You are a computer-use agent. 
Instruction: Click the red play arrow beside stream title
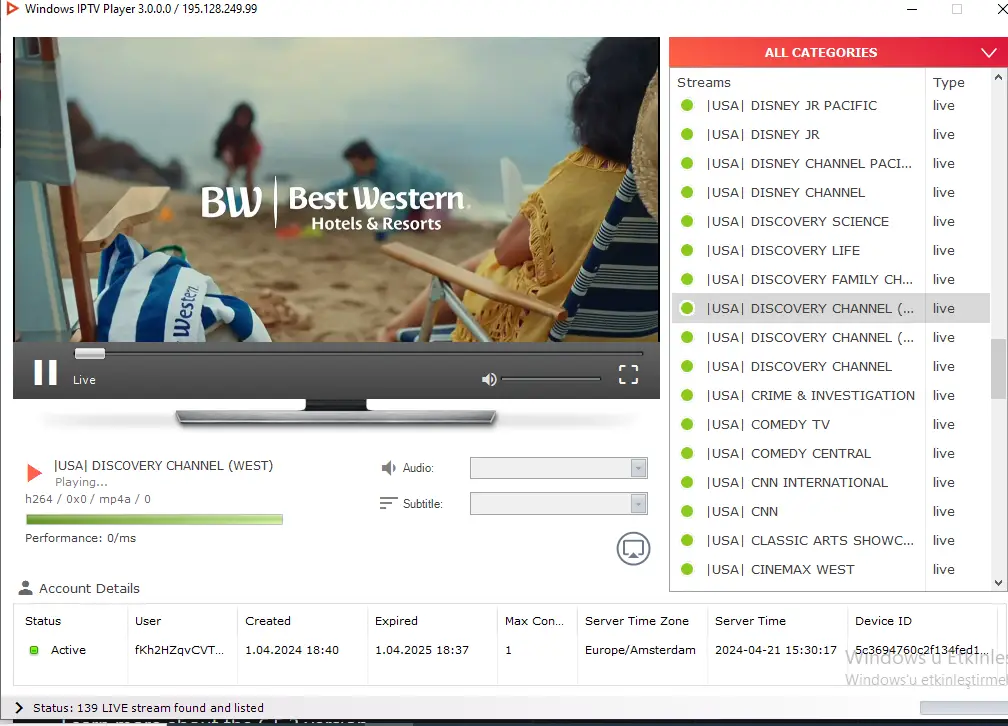34,473
